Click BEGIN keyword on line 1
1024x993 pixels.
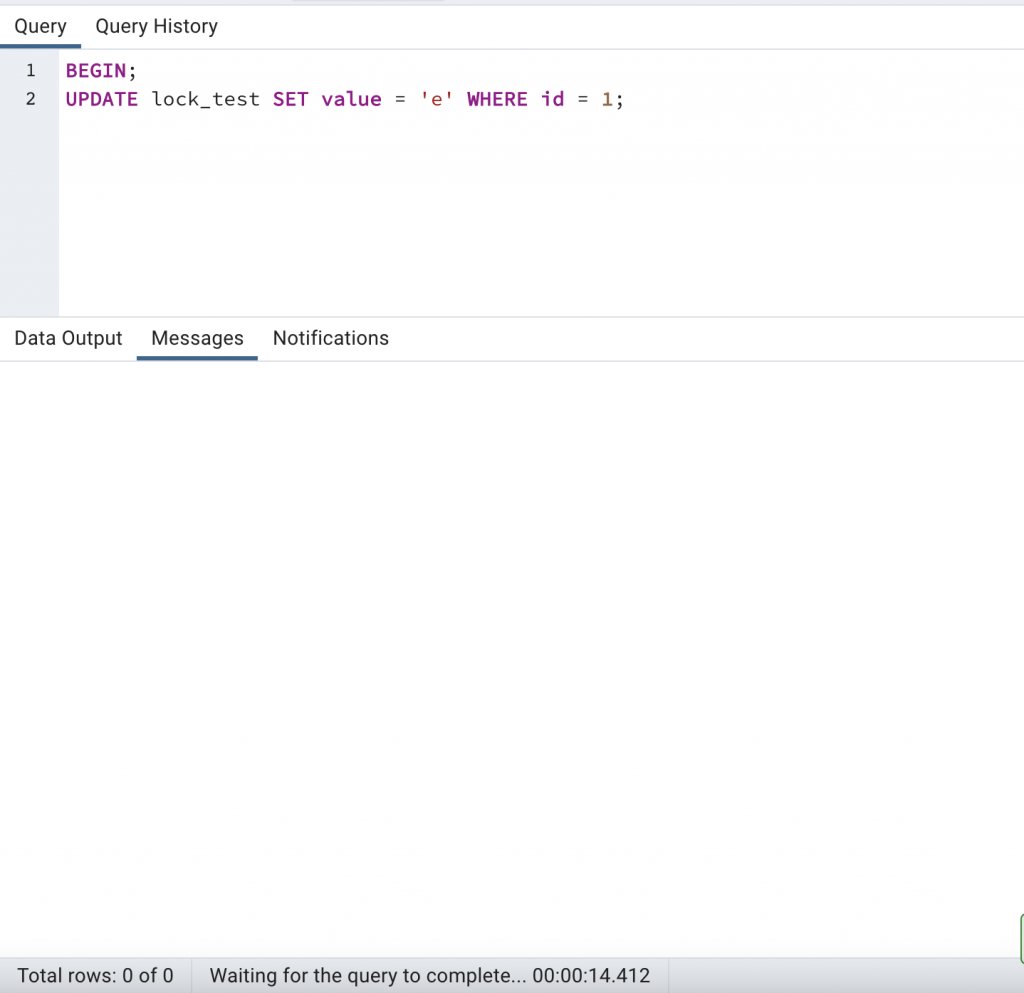click(x=96, y=71)
